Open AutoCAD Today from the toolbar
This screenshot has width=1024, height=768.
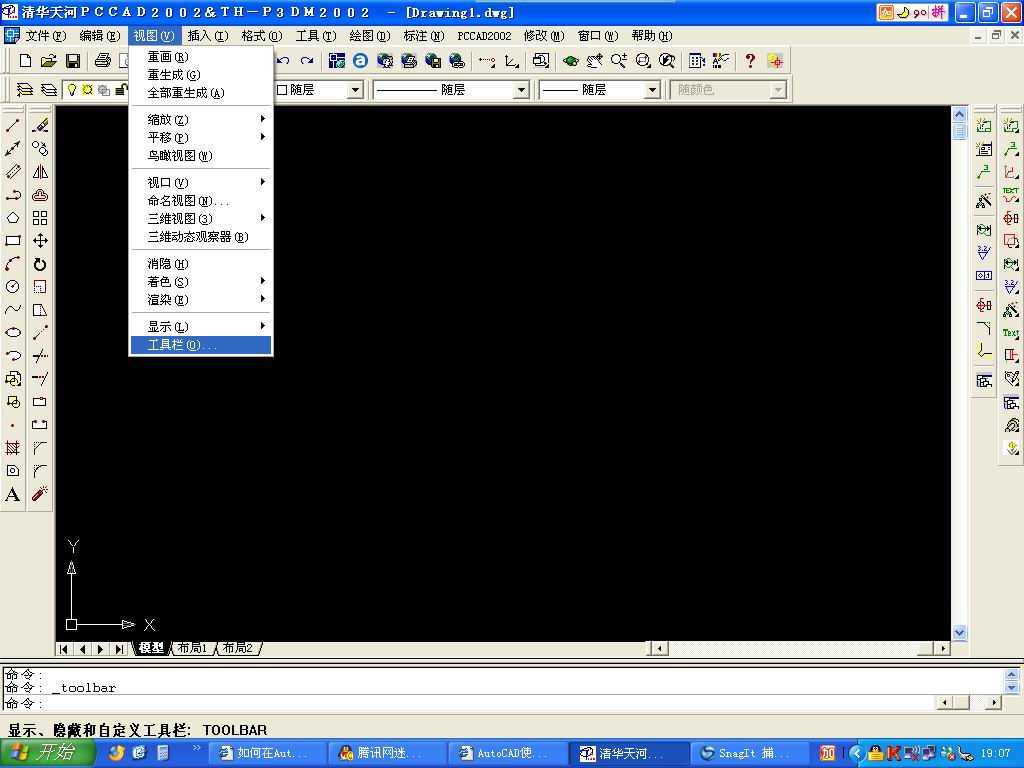pos(337,61)
